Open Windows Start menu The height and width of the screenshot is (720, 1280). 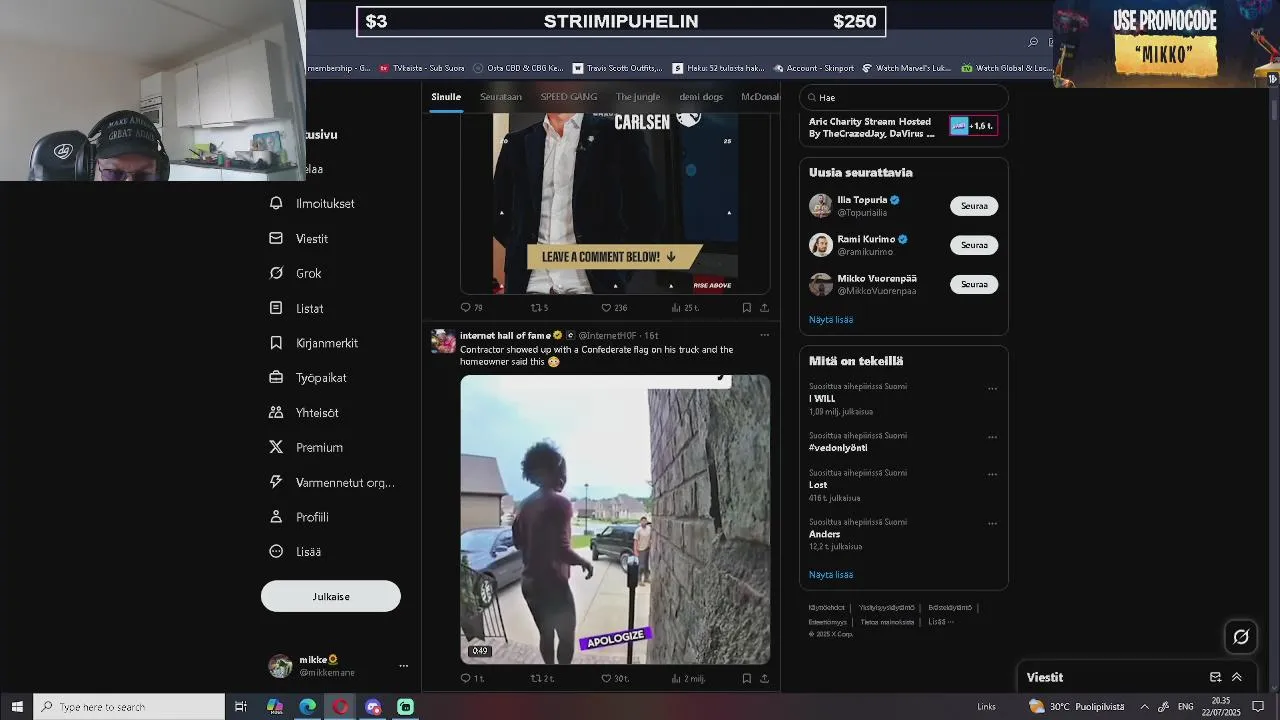click(17, 707)
